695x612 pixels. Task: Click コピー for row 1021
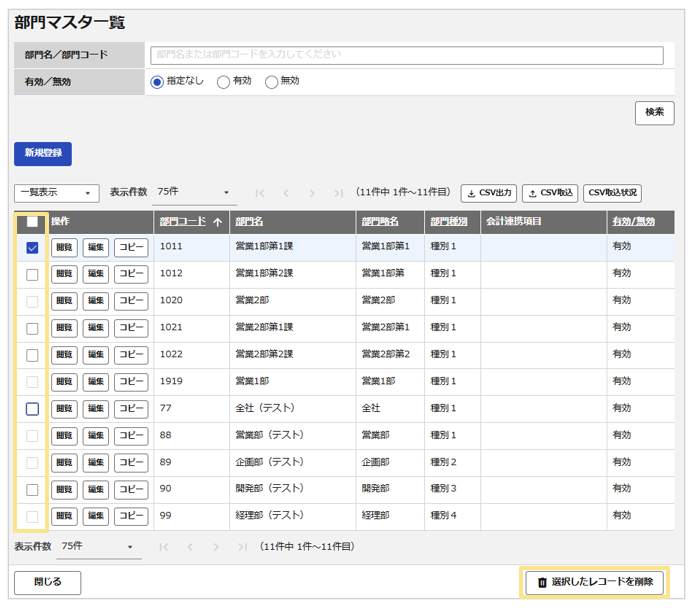pyautogui.click(x=131, y=329)
